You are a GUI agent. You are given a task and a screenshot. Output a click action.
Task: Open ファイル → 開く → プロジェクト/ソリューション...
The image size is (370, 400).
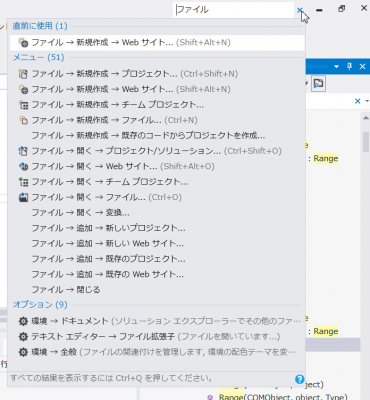pos(157,151)
